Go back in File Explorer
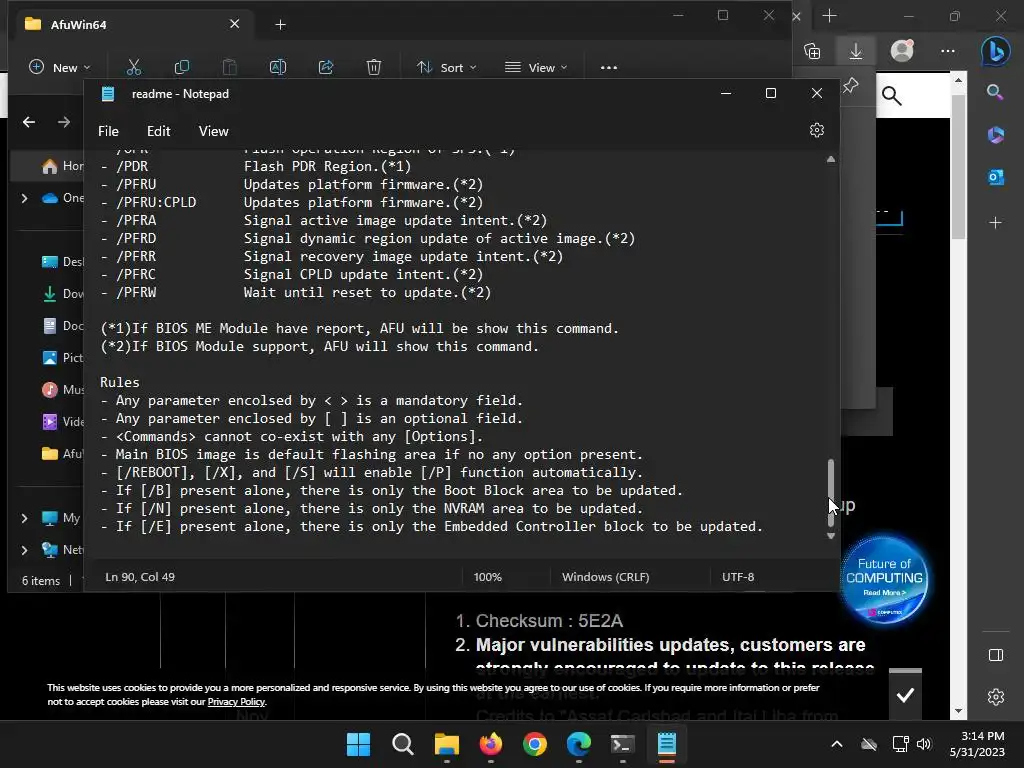Image resolution: width=1024 pixels, height=768 pixels. click(x=29, y=122)
